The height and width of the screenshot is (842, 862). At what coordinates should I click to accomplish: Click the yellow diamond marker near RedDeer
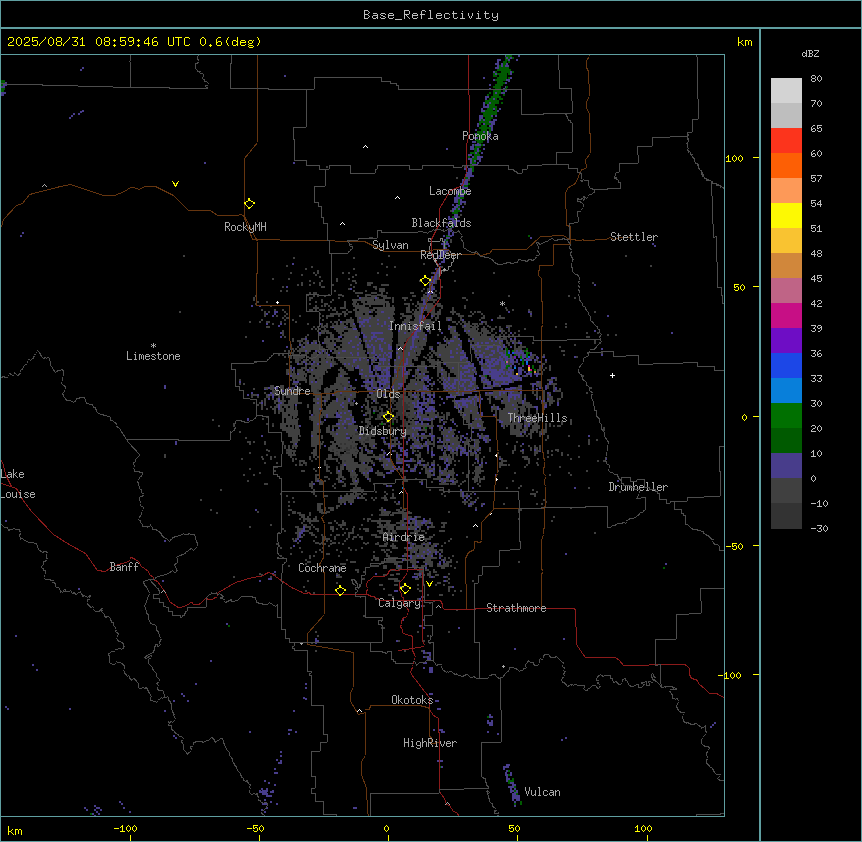pyautogui.click(x=425, y=281)
